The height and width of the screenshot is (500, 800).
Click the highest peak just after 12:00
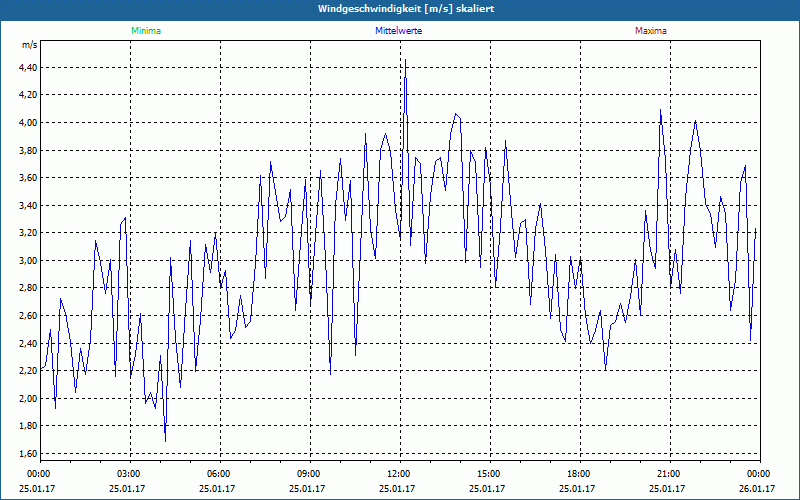406,61
